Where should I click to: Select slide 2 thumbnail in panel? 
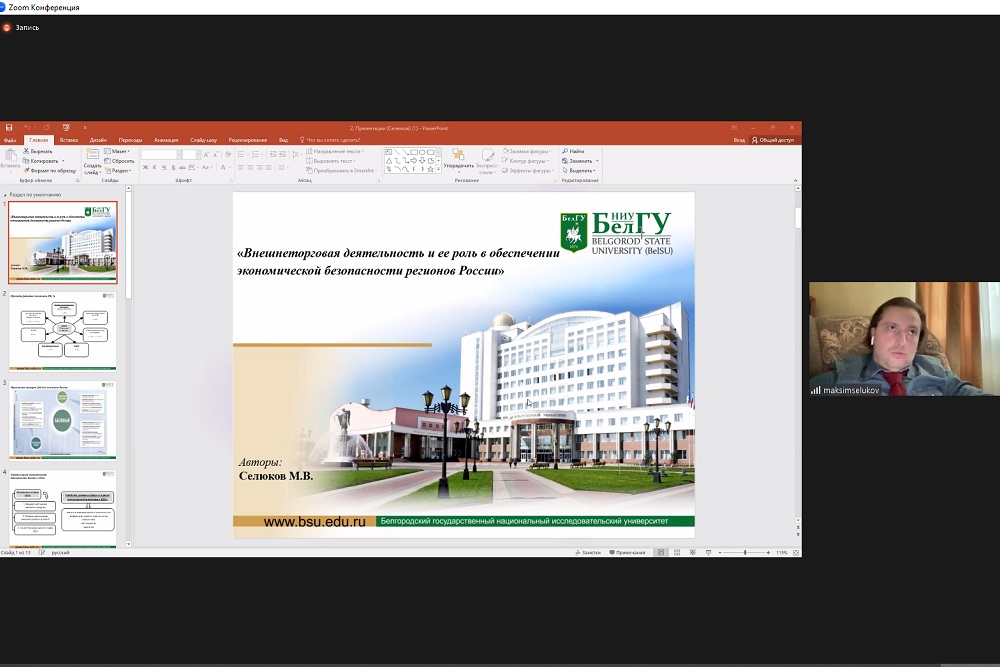[x=63, y=330]
